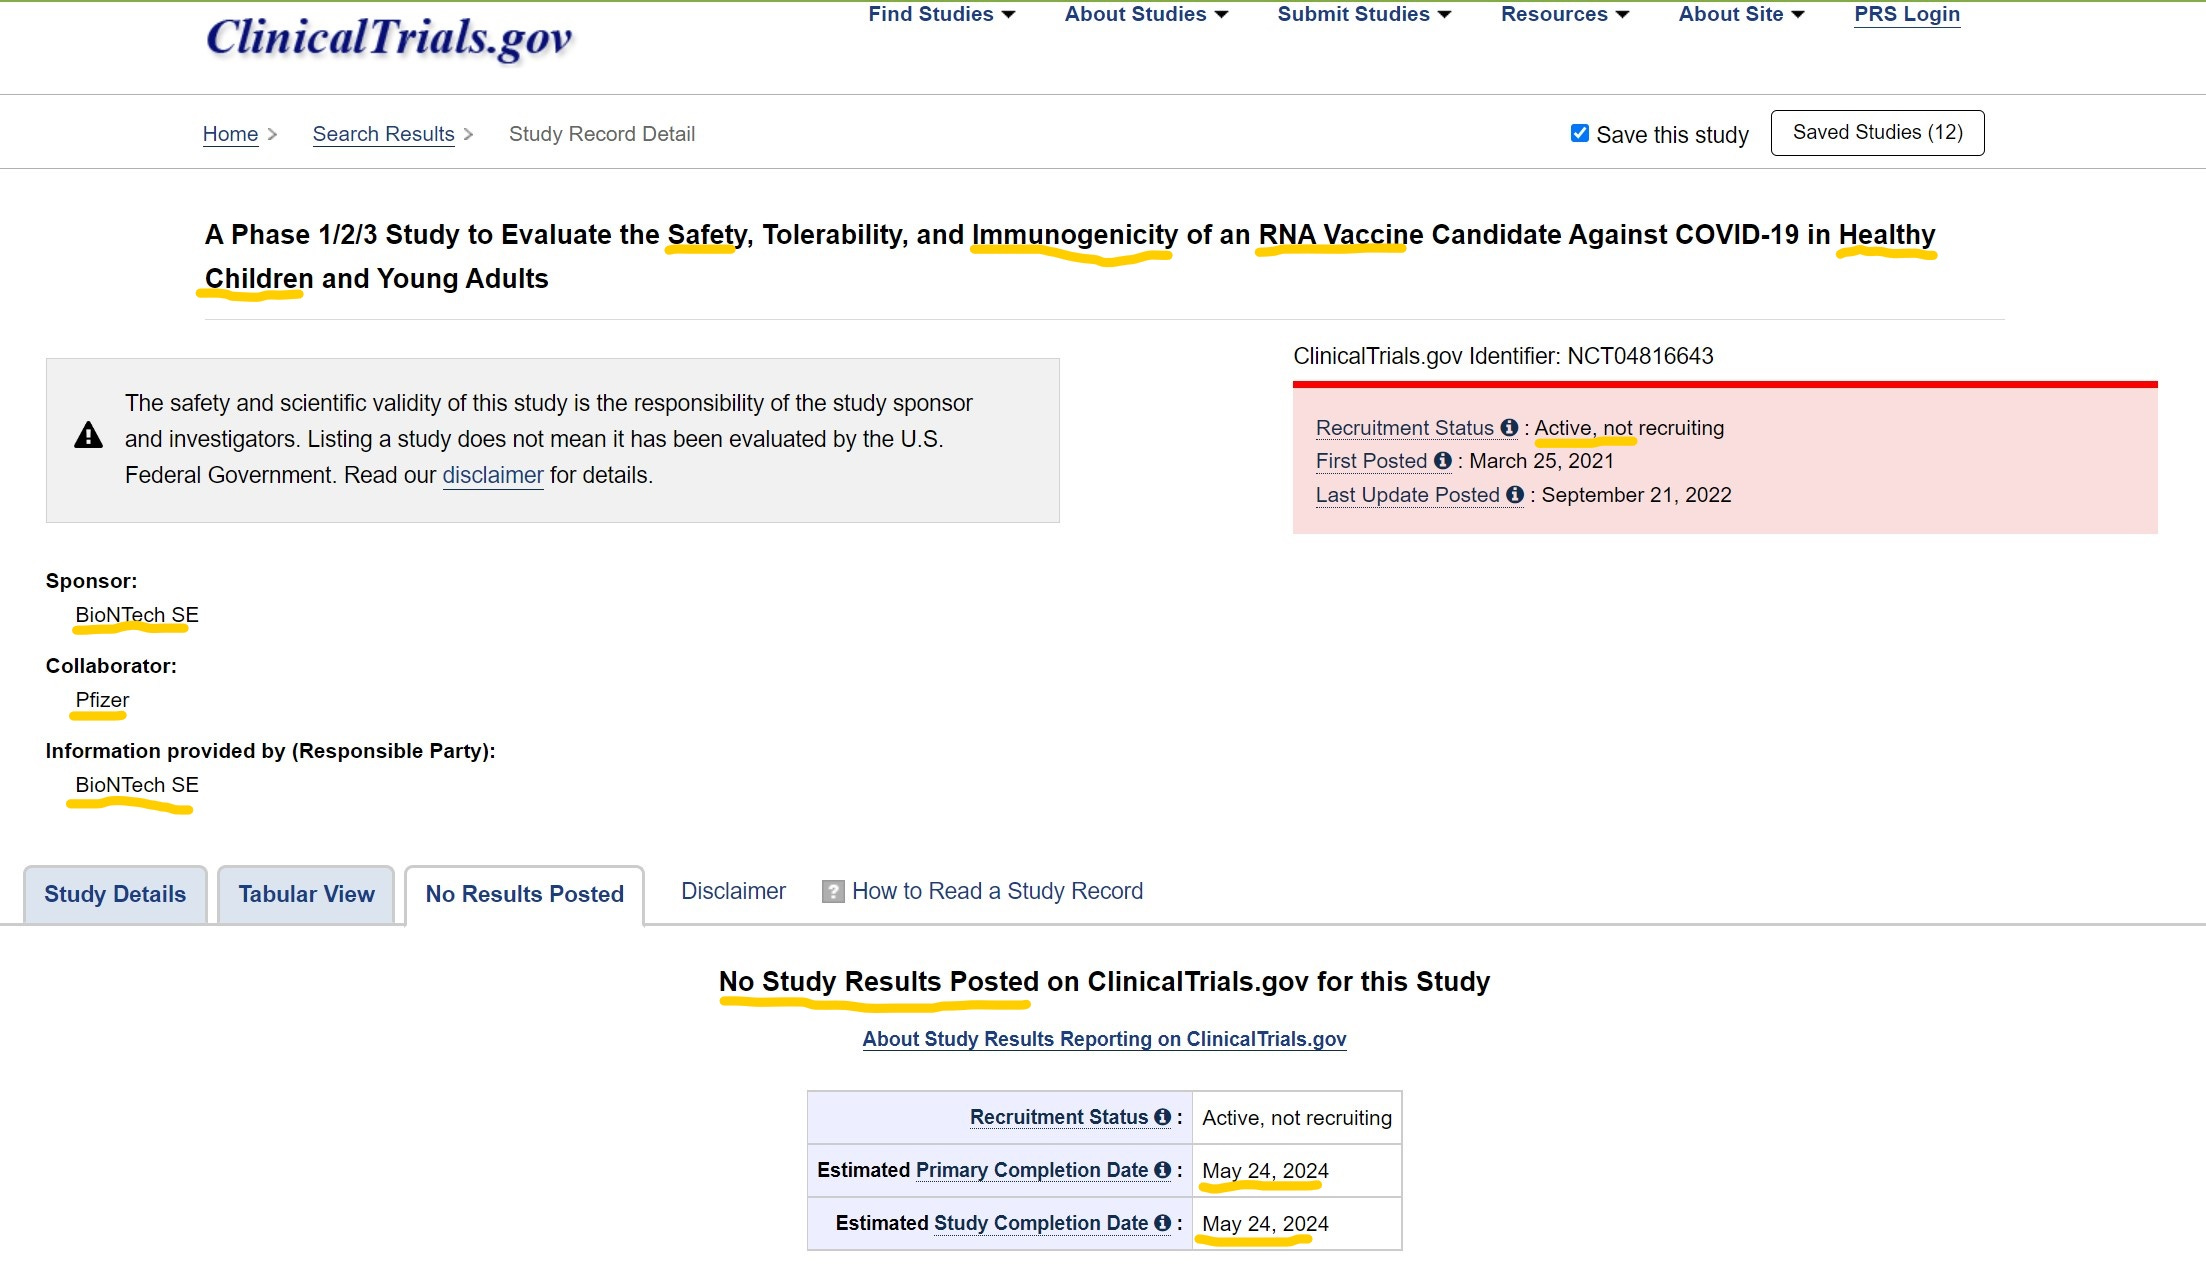Click info icon beside Last Update Posted

[x=1515, y=495]
